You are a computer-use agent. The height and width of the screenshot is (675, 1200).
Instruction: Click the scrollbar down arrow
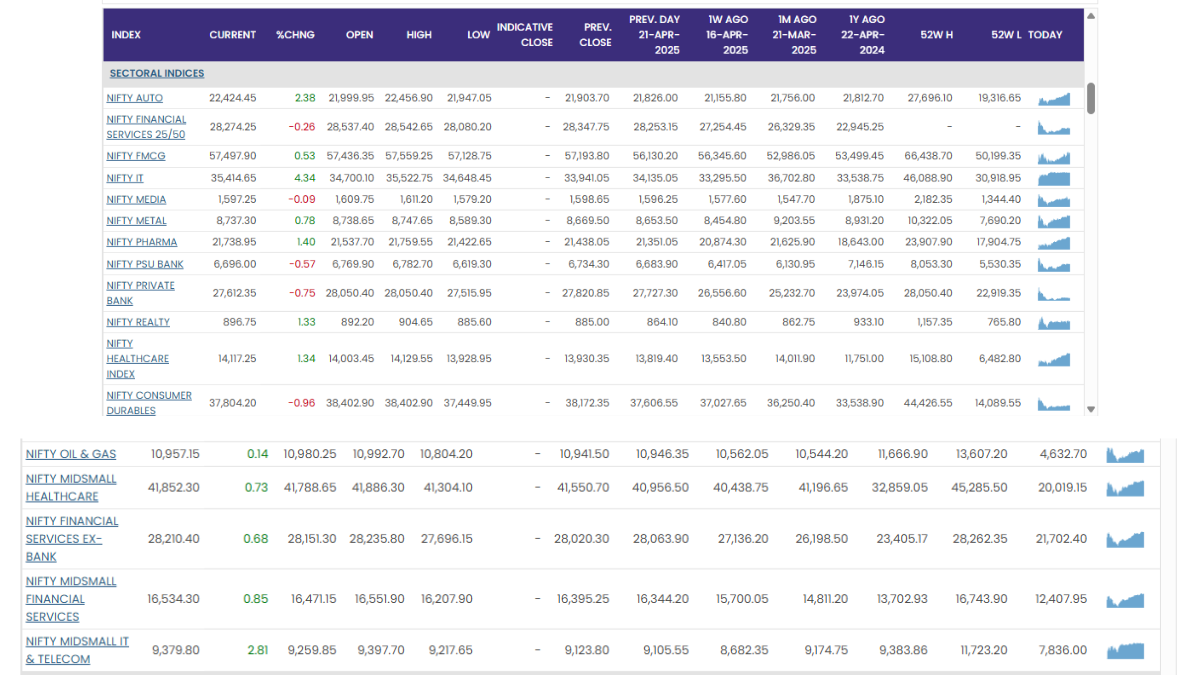tap(1091, 409)
